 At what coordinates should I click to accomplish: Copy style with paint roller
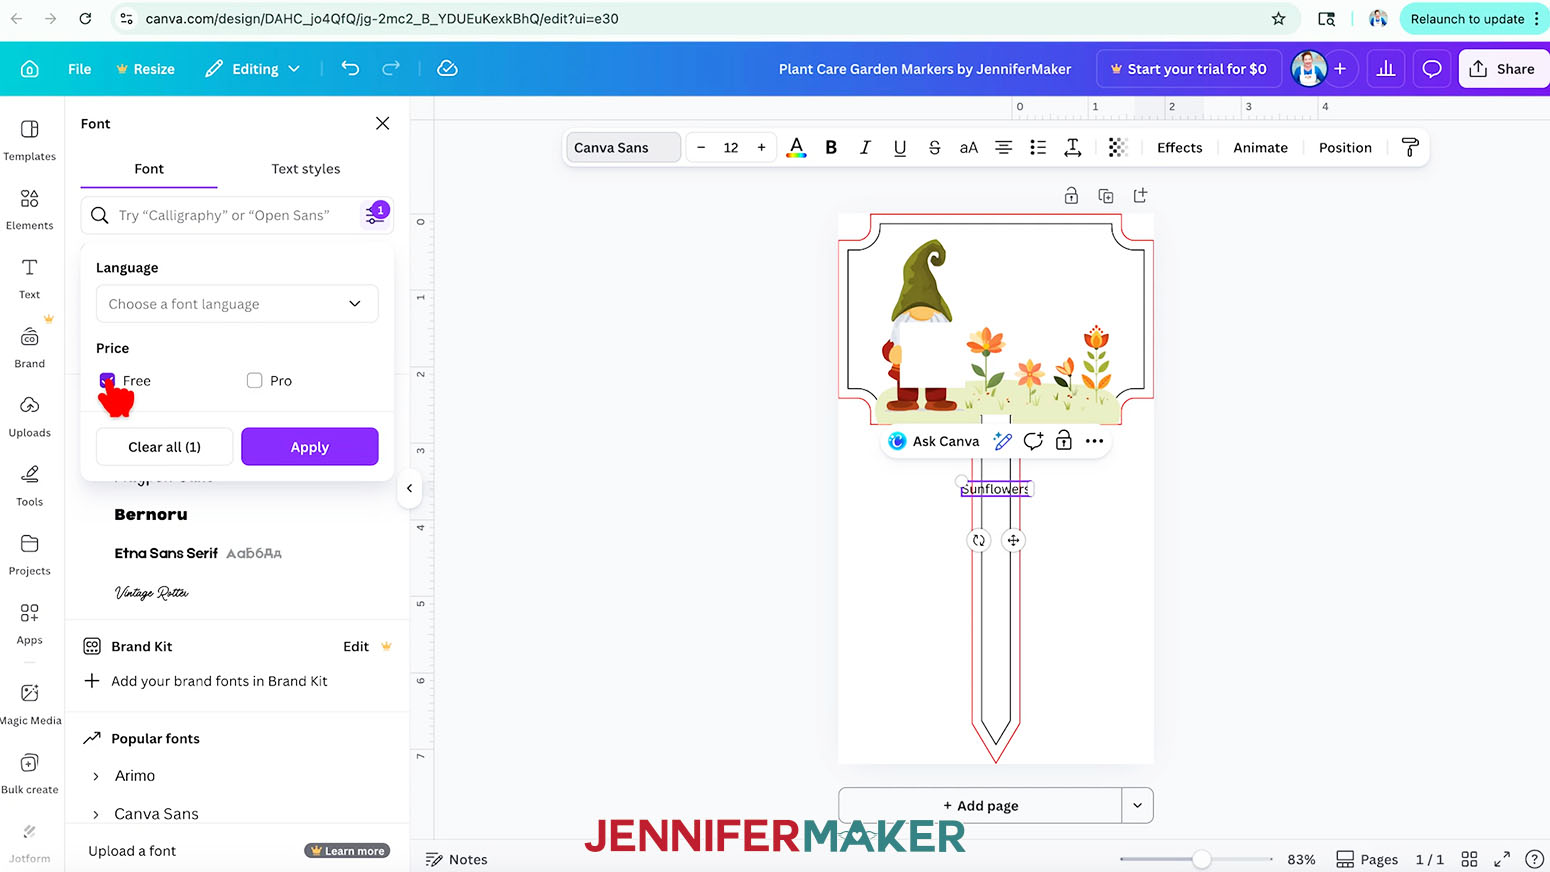click(x=1410, y=147)
